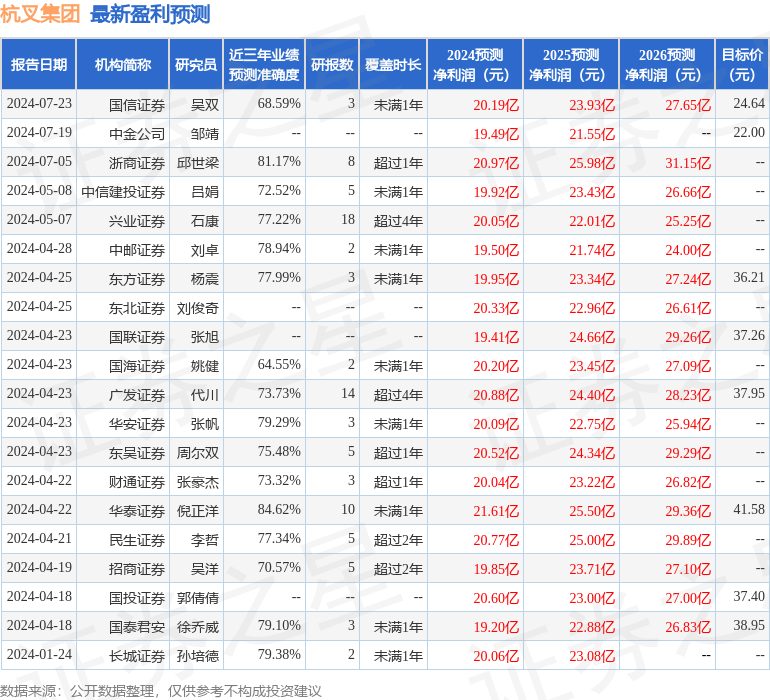Click analyst name 刘卓
Viewport: 770px width, 700px height.
pyautogui.click(x=205, y=250)
